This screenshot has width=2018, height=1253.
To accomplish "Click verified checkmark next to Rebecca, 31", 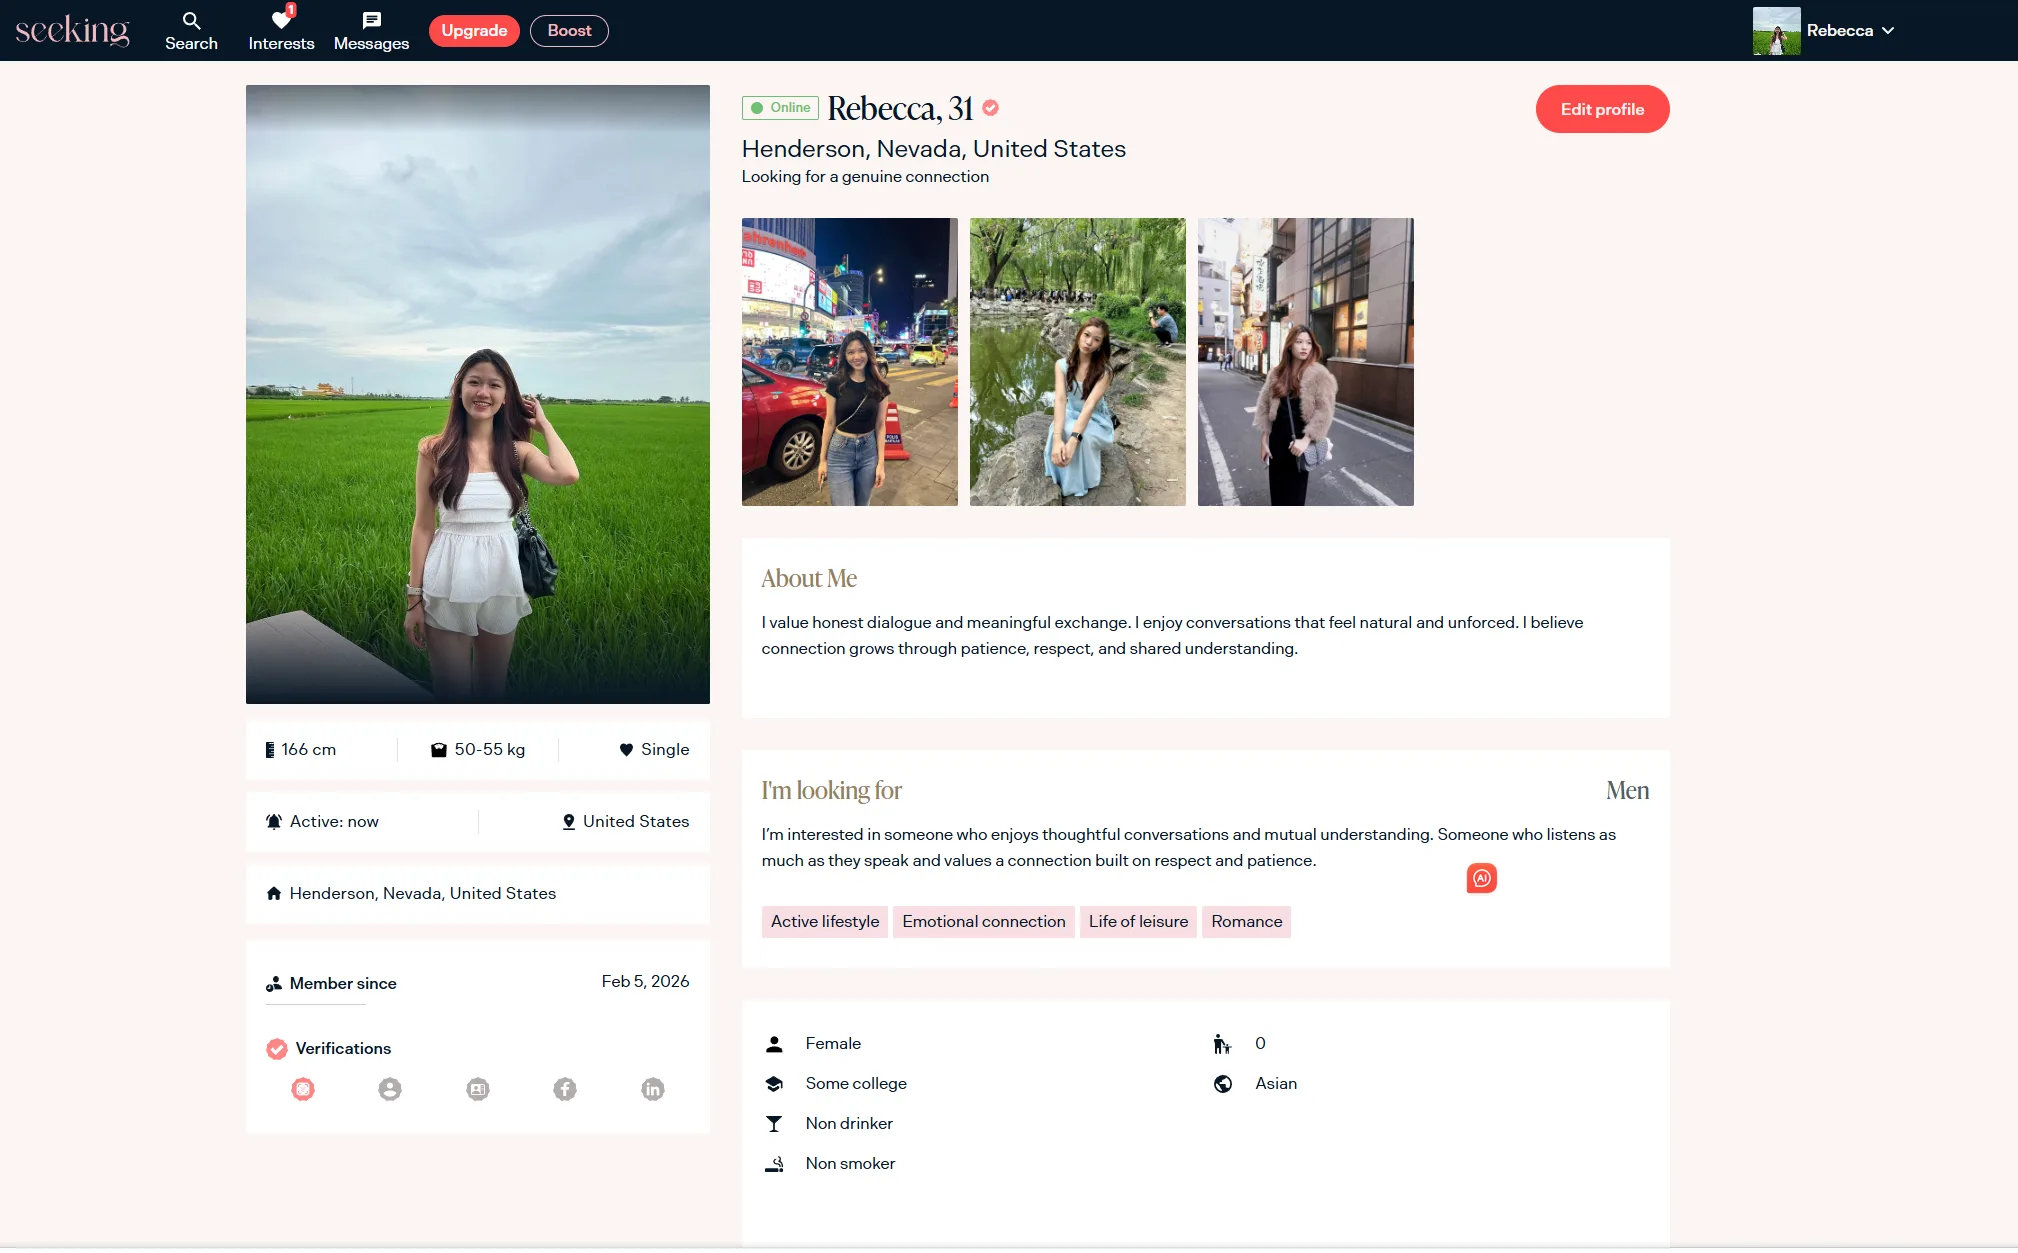I will [x=991, y=108].
